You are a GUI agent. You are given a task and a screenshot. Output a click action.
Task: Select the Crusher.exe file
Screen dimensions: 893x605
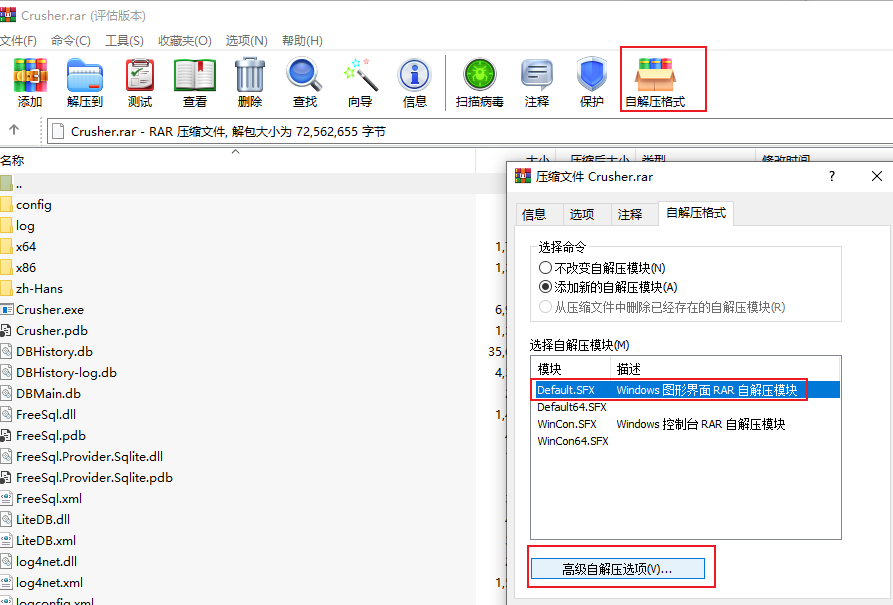pos(50,310)
